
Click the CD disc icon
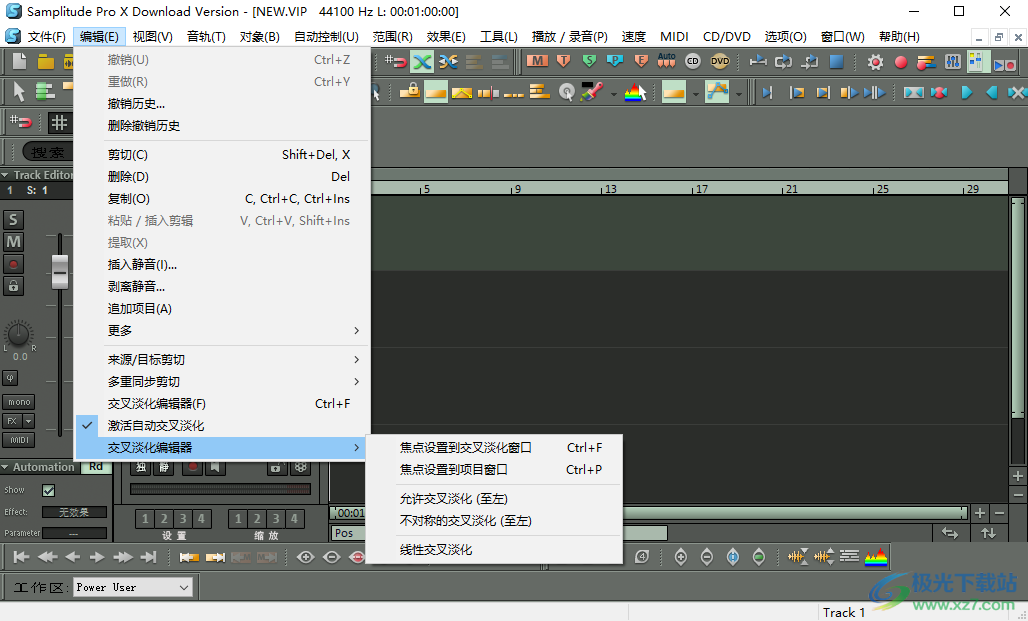click(692, 61)
